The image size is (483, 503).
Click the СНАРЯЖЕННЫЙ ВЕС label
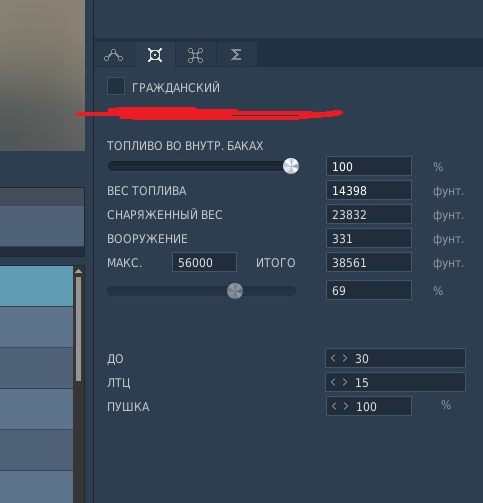(x=165, y=215)
